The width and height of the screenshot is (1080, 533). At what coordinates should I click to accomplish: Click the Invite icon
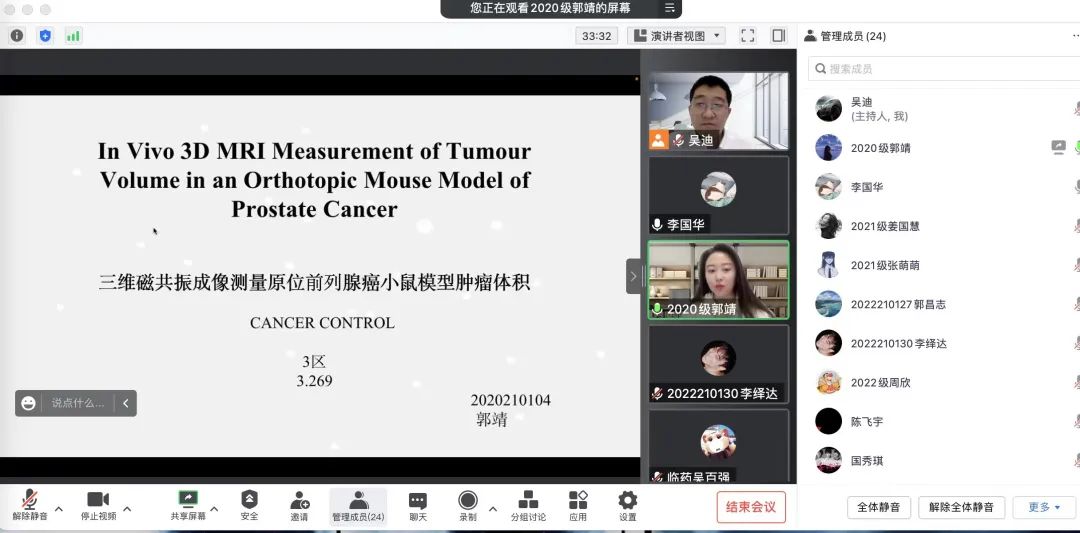(x=299, y=506)
